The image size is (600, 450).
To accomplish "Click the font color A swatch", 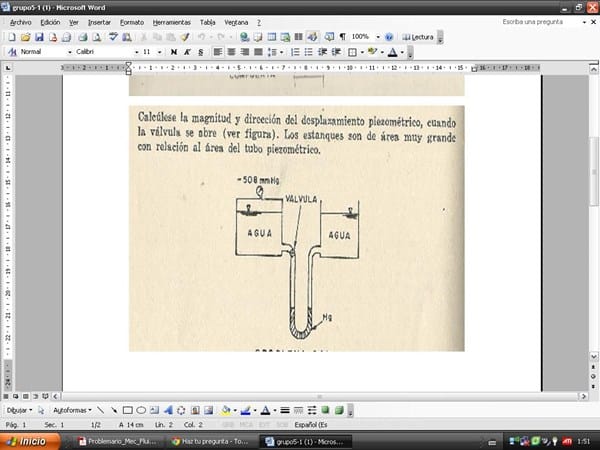I will pos(392,52).
